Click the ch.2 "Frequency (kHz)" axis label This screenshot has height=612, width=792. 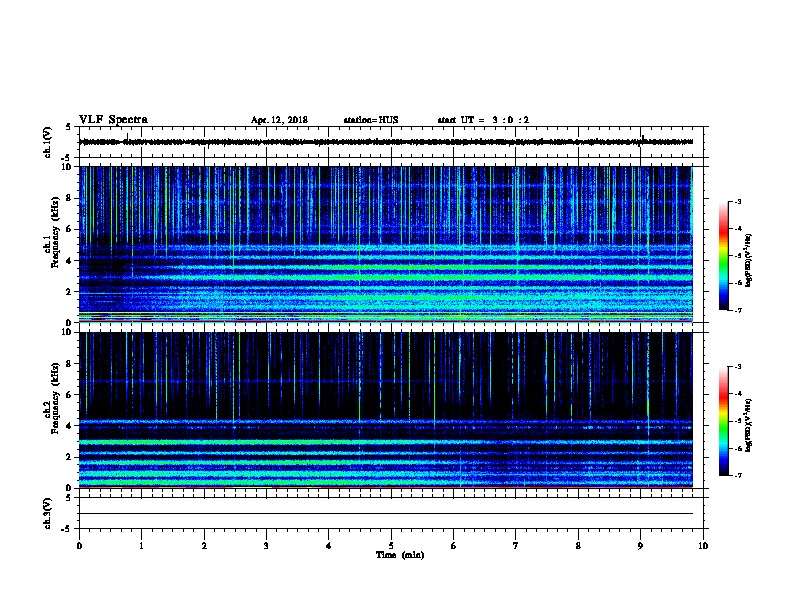[55, 398]
